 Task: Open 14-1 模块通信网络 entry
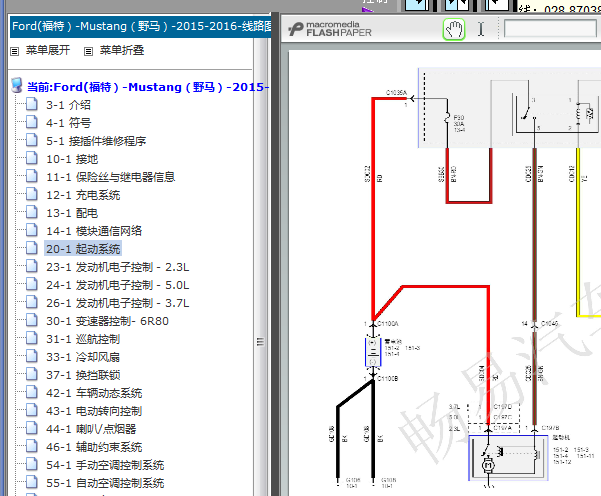pos(94,231)
